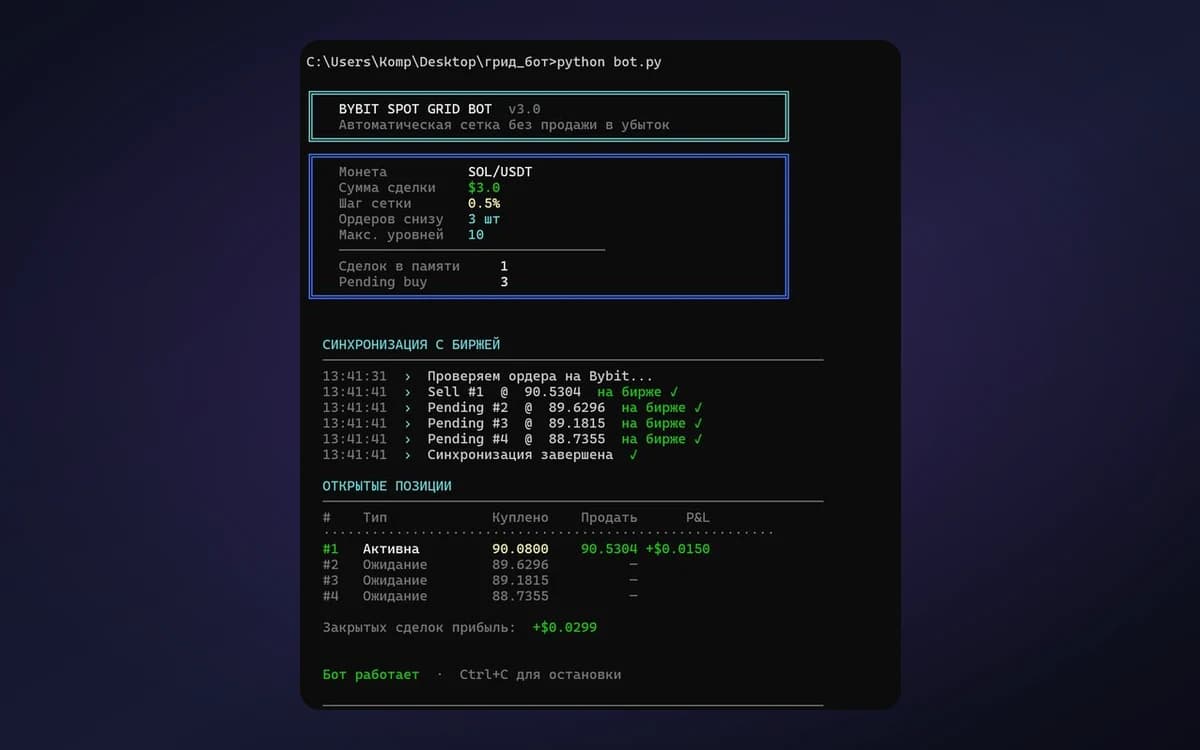This screenshot has width=1200, height=750.
Task: Click log entry 'Sell #1 @ 90.5304'
Action: tap(504, 392)
